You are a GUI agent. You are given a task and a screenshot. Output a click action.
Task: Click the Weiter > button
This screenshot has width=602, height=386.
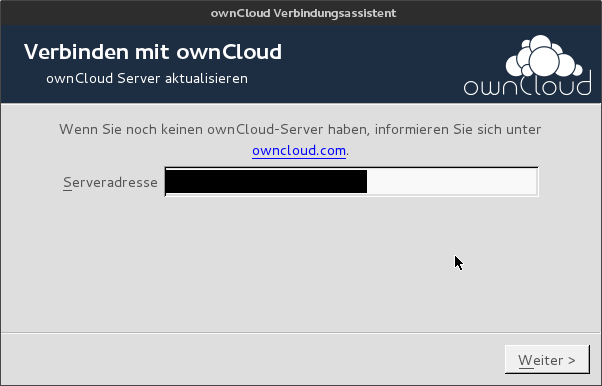click(547, 359)
